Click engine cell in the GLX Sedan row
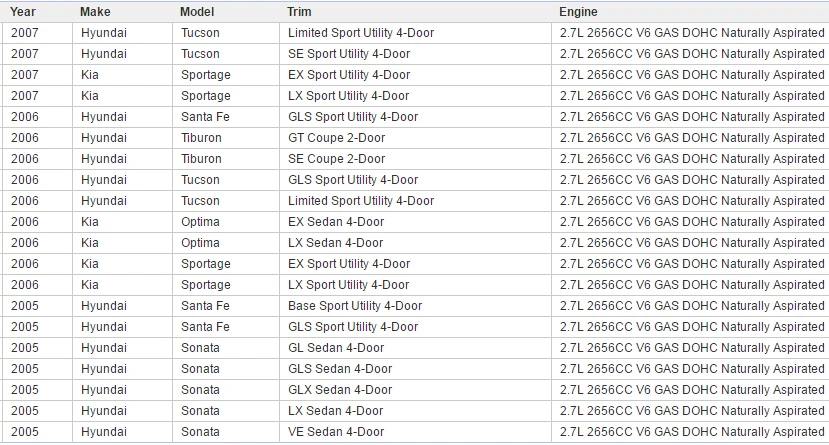The height and width of the screenshot is (445, 829). pos(692,390)
